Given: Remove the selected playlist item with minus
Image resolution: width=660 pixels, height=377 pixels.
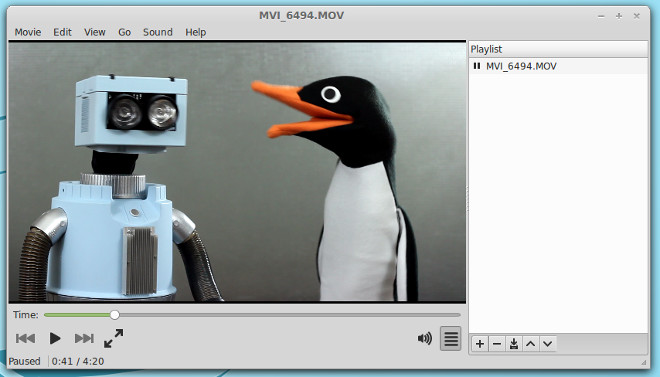Looking at the screenshot, I should [x=497, y=344].
